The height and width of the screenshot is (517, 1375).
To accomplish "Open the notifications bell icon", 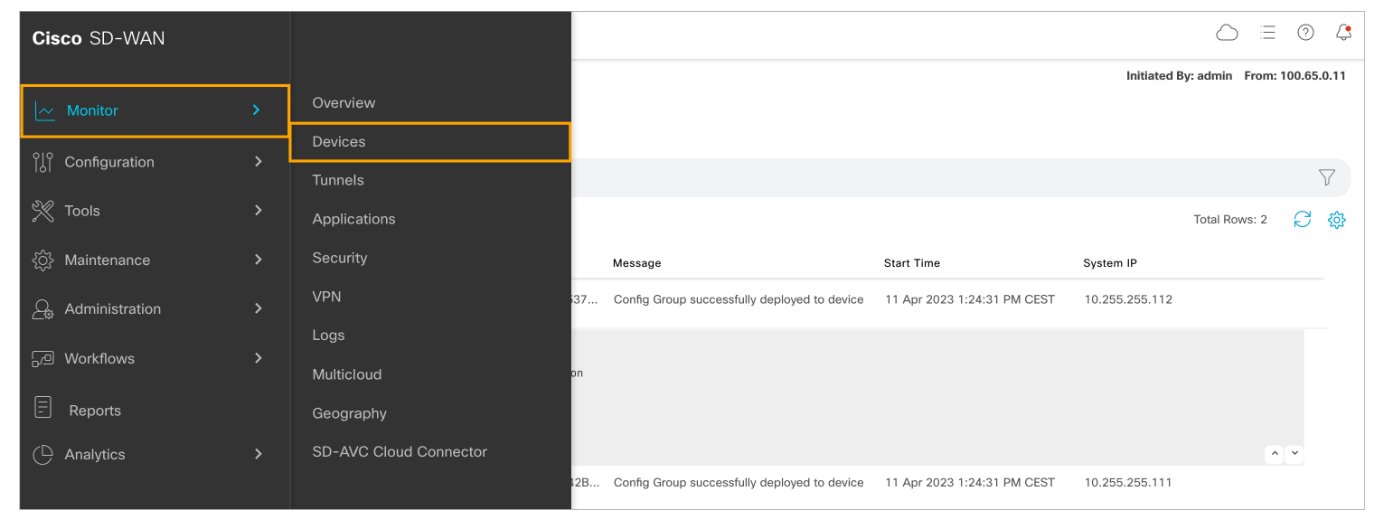I will 1343,33.
